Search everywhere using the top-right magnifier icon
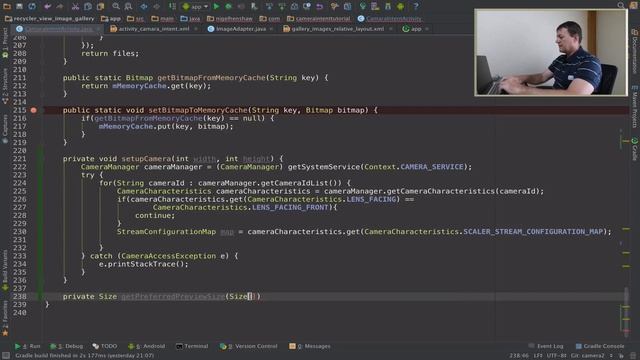This screenshot has width=640, height=360. (621, 5)
